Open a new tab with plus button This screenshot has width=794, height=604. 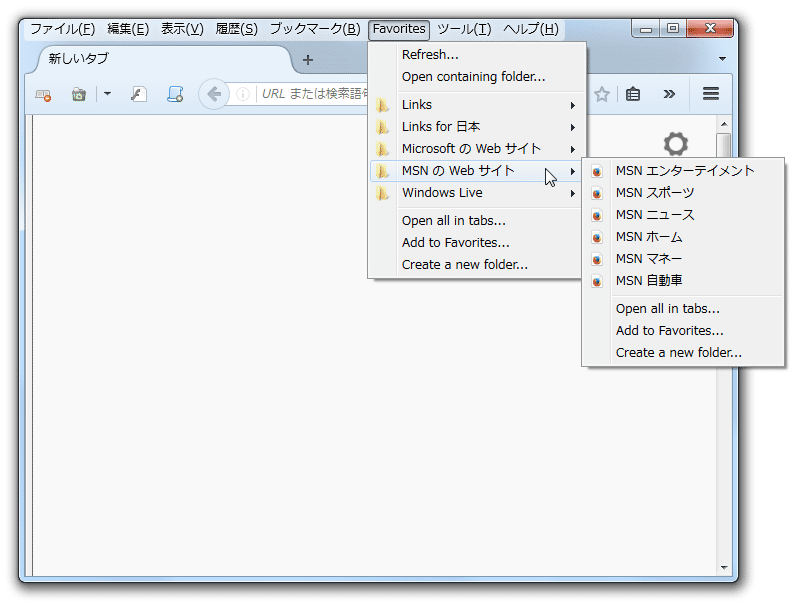click(x=307, y=60)
